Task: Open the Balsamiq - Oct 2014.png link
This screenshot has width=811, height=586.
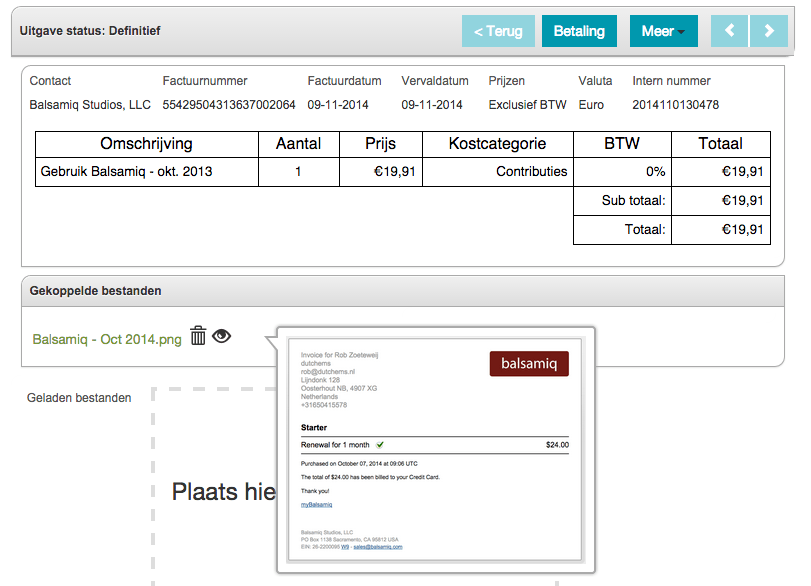Action: (x=107, y=339)
